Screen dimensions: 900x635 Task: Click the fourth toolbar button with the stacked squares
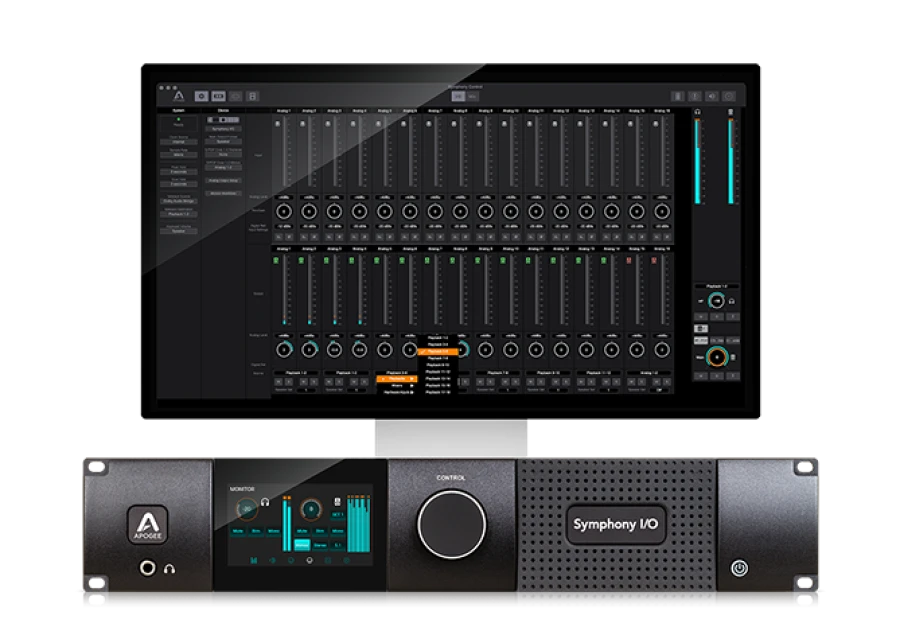pyautogui.click(x=253, y=96)
